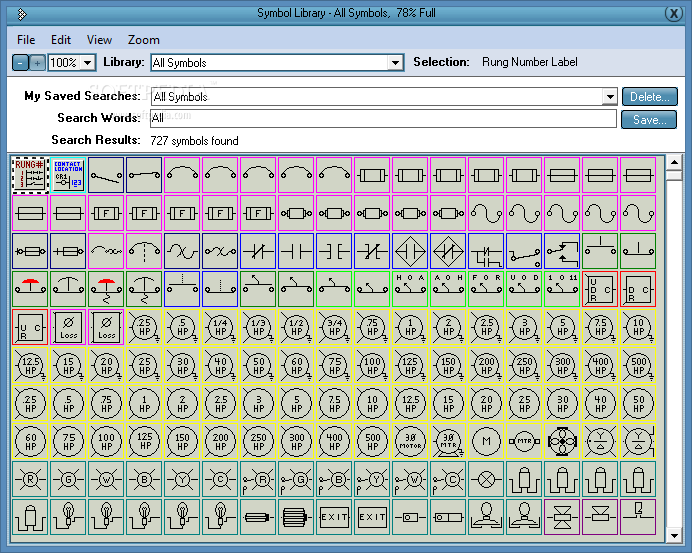Select the 500 HP grounded motor symbol
The height and width of the screenshot is (553, 692).
point(638,365)
